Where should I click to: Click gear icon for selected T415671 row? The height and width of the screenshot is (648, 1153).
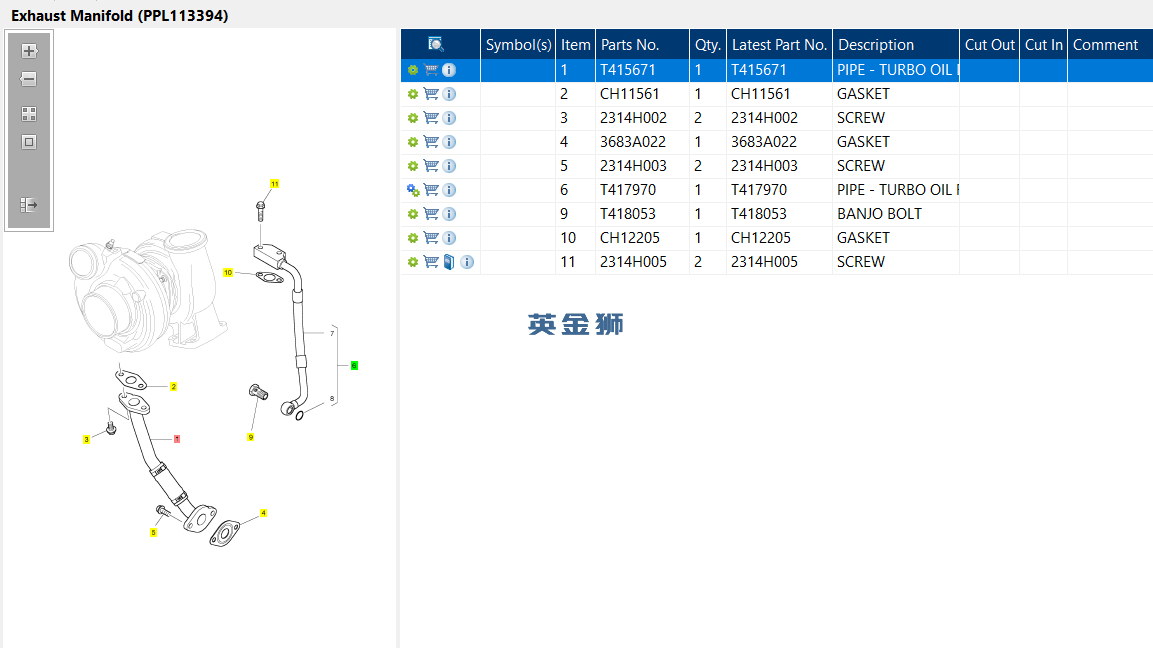[413, 70]
